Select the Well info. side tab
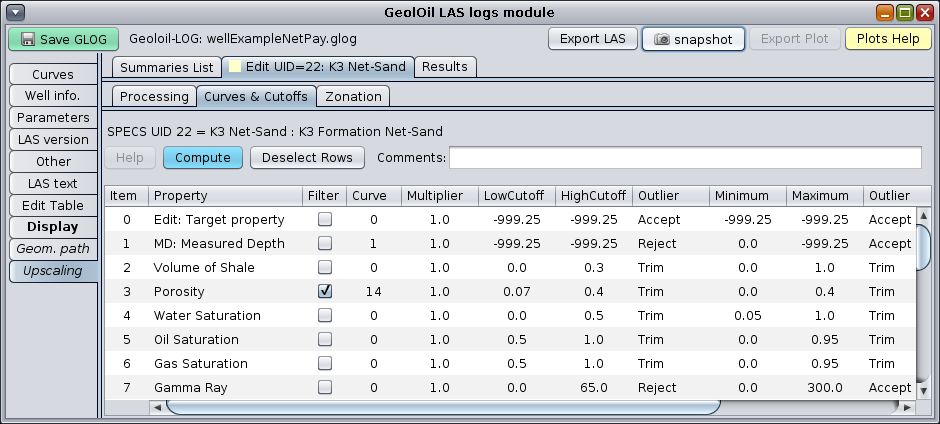The width and height of the screenshot is (940, 424). 54,96
